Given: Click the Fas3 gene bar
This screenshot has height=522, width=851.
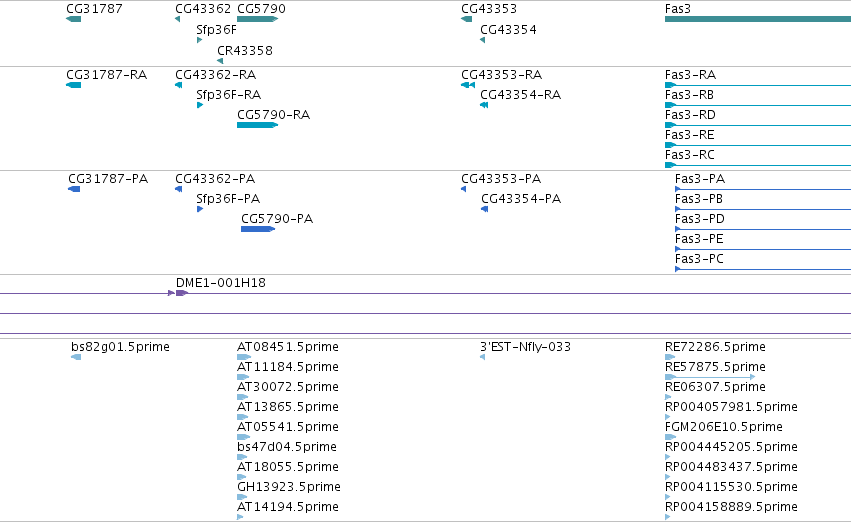Looking at the screenshot, I should coord(758,19).
